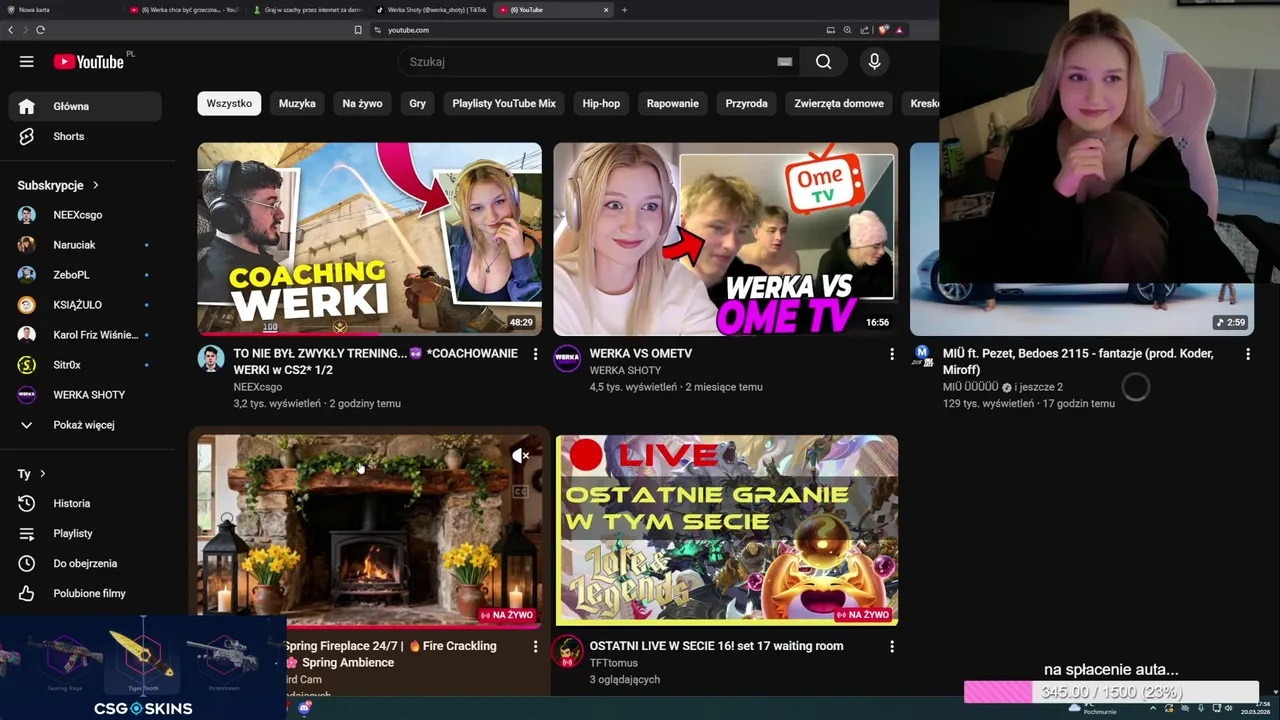Open Do obejrzenia watch later

coord(85,564)
